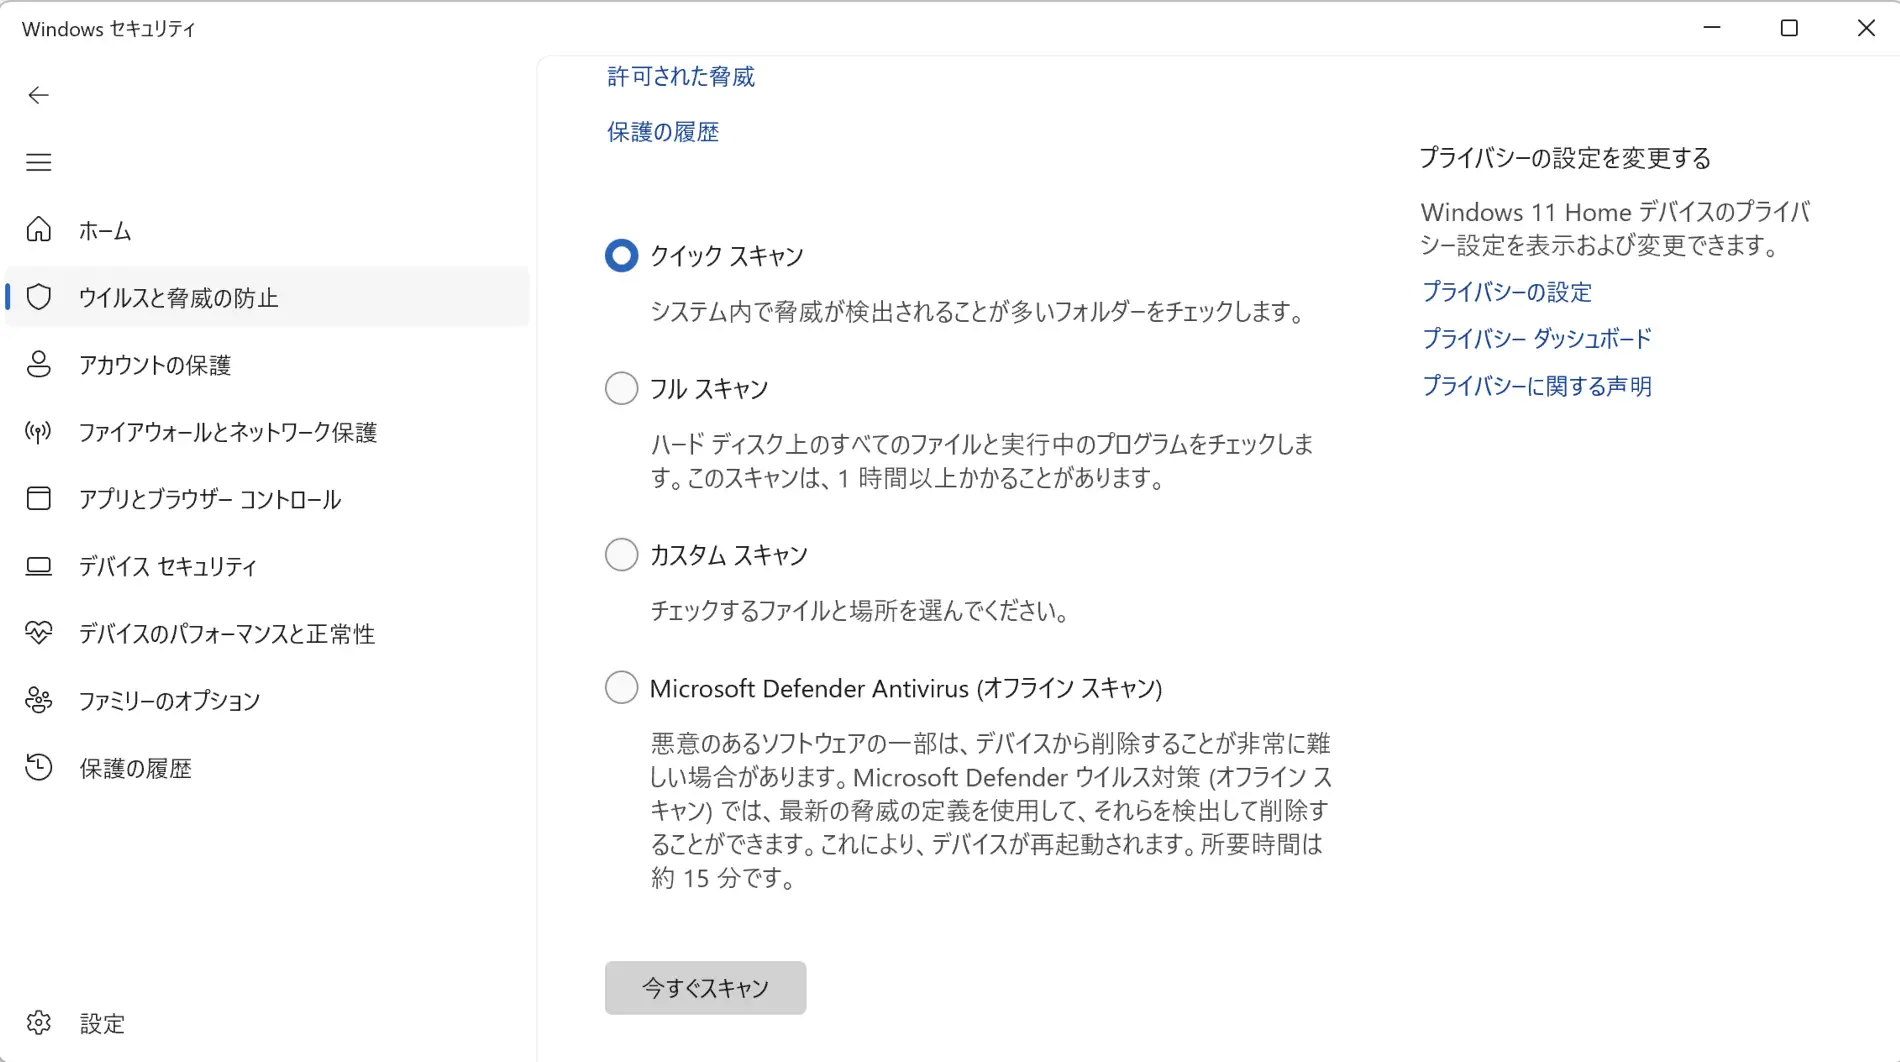Viewport: 1900px width, 1062px height.
Task: Click the heart icon for device health
Action: pyautogui.click(x=38, y=633)
